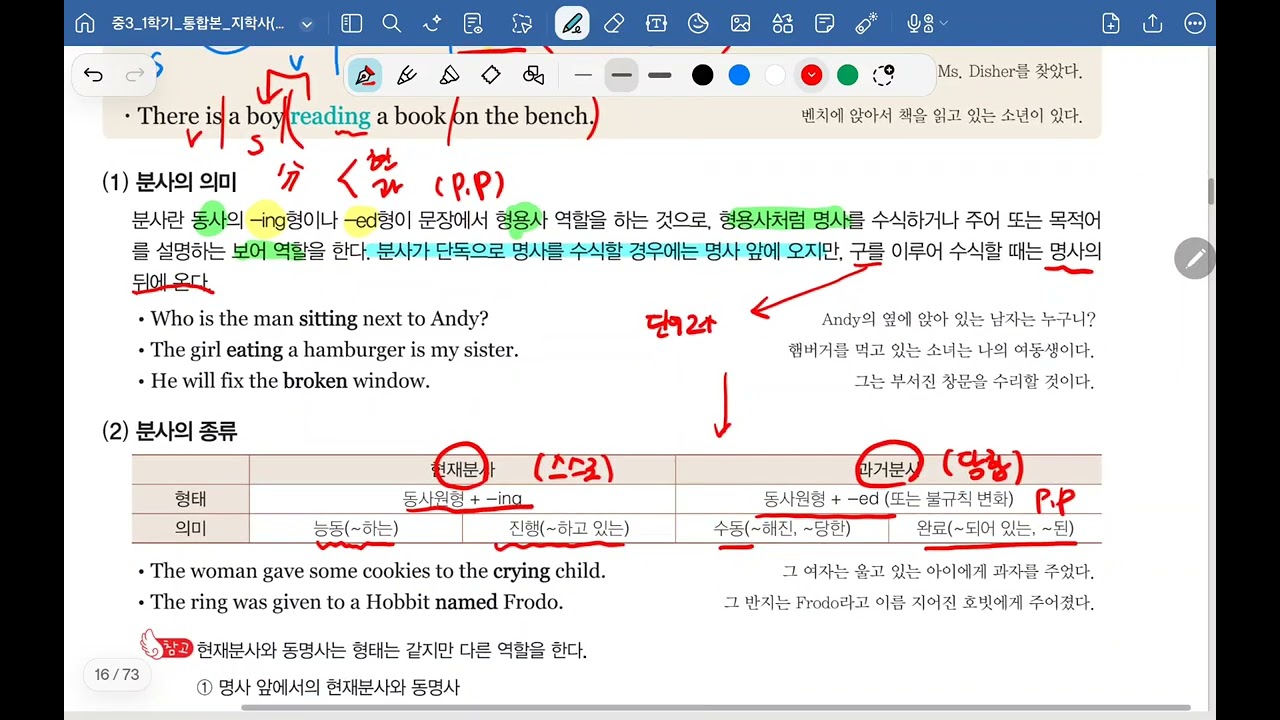The image size is (1280, 720).
Task: Tap the 능동(~하는) table cell
Action: pos(356,528)
